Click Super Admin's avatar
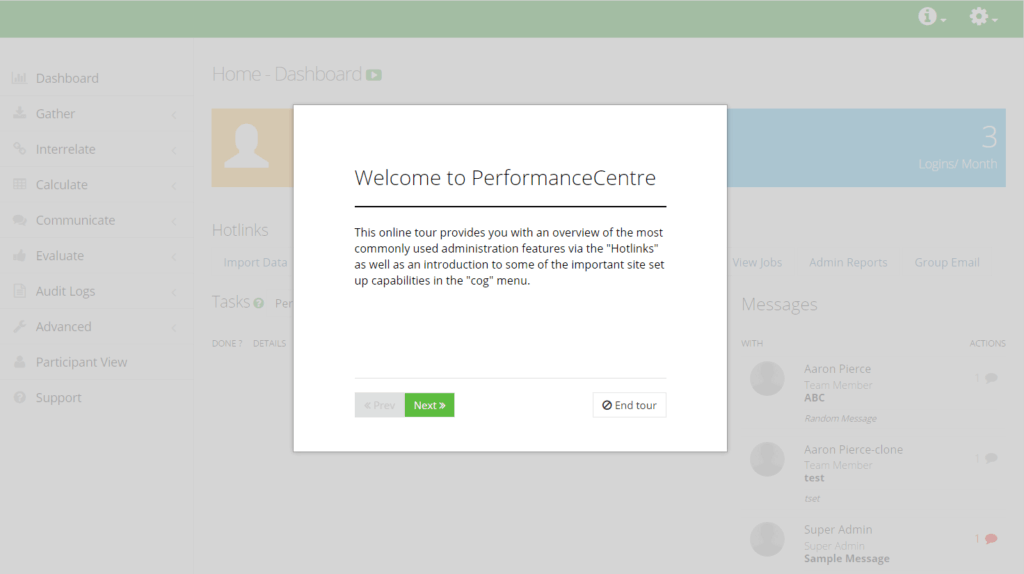 [767, 539]
